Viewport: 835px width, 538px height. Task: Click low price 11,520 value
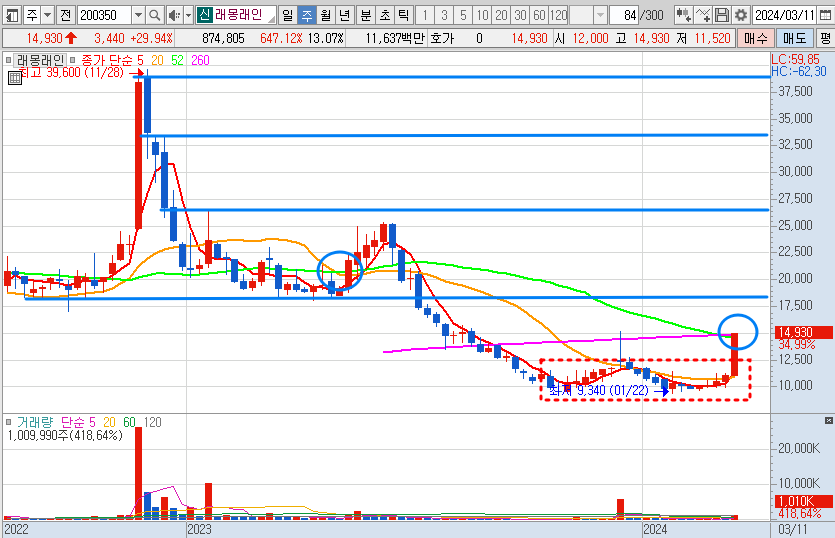pyautogui.click(x=713, y=38)
